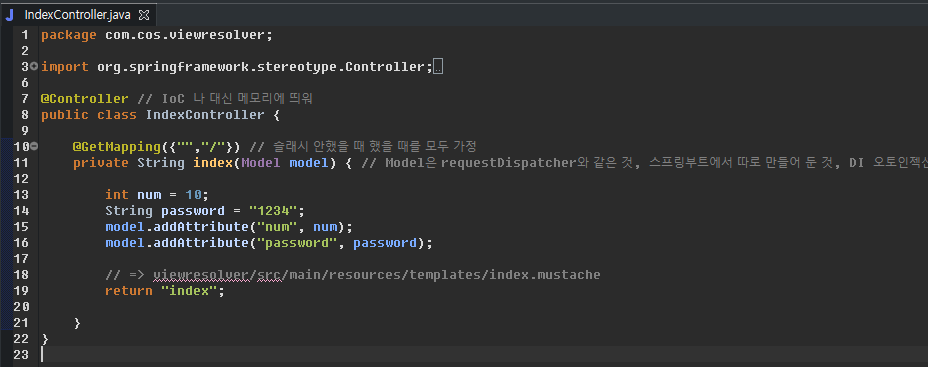
Task: Click "num" string on line 15
Action: (277, 227)
